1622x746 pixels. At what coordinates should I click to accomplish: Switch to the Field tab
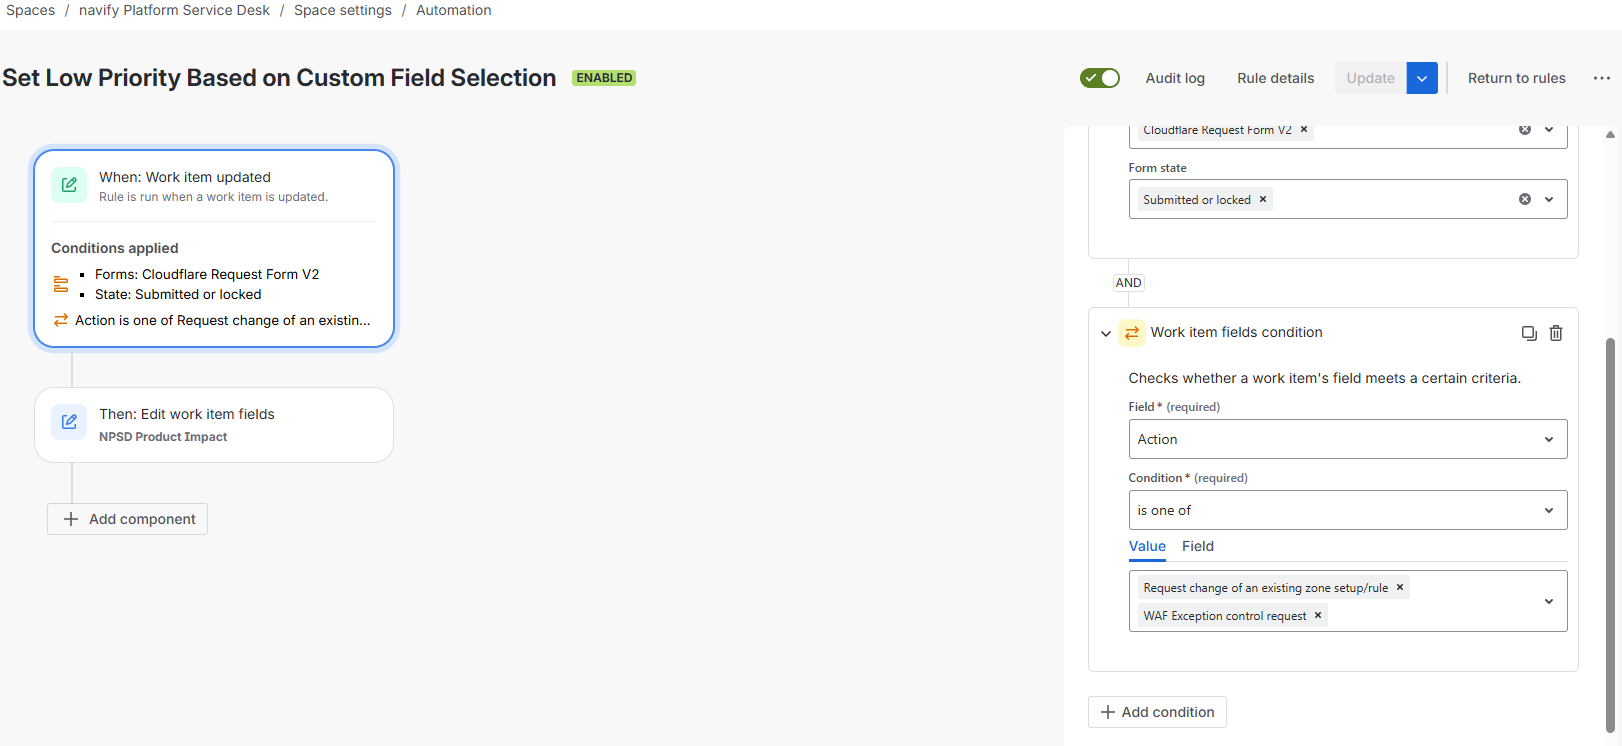coord(1198,546)
